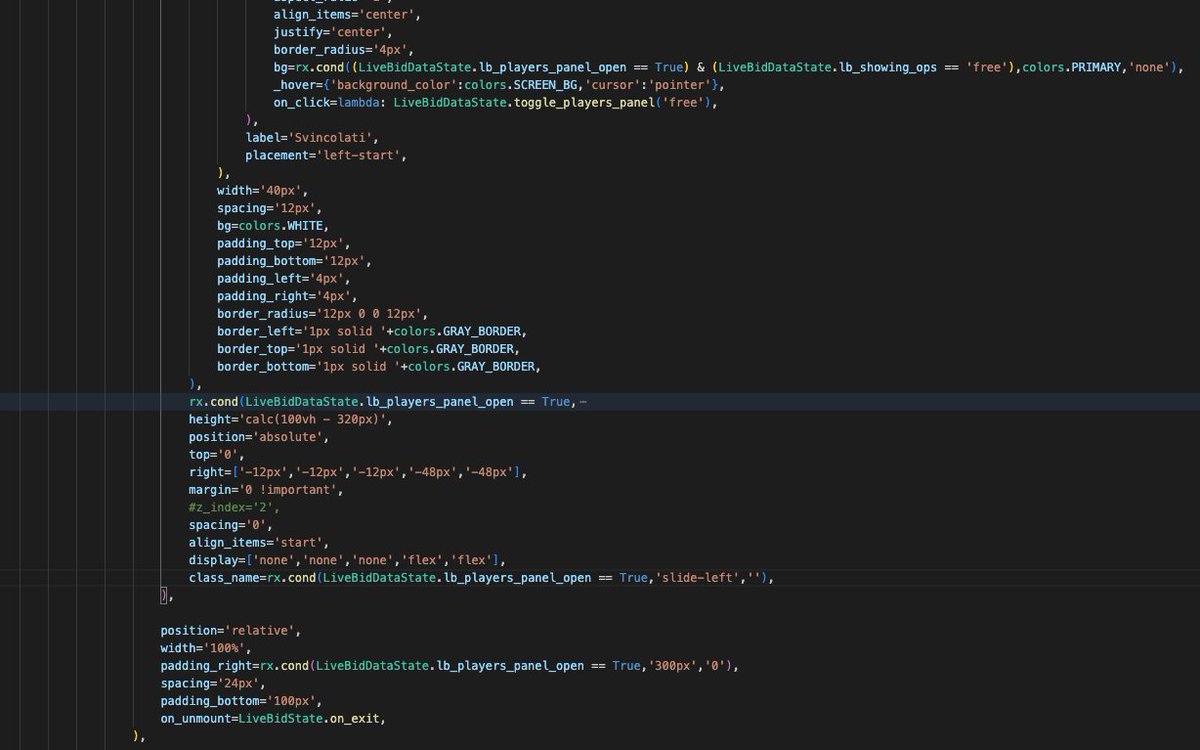Screen dimensions: 1200x750
Task: Click the border_left GRAY_BORDER line
Action: pos(371,331)
